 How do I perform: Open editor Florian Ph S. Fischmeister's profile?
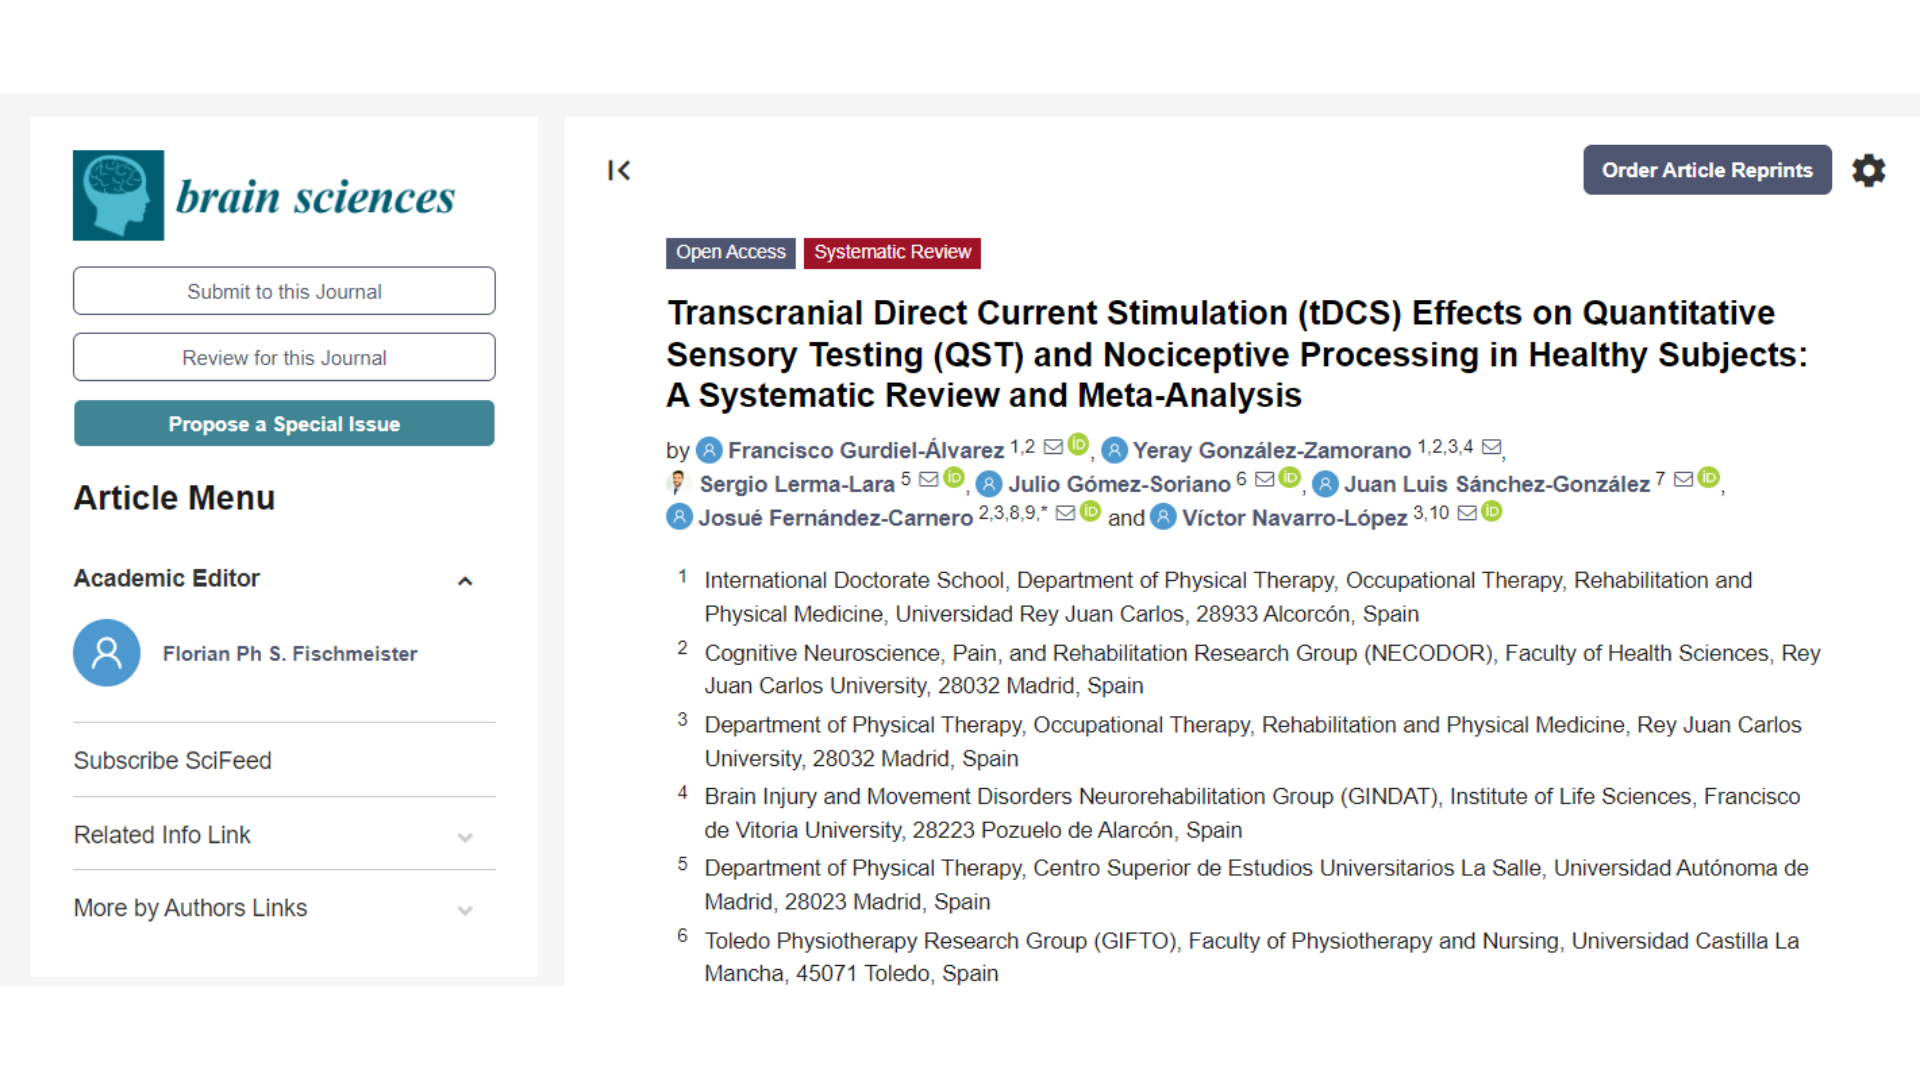click(290, 654)
